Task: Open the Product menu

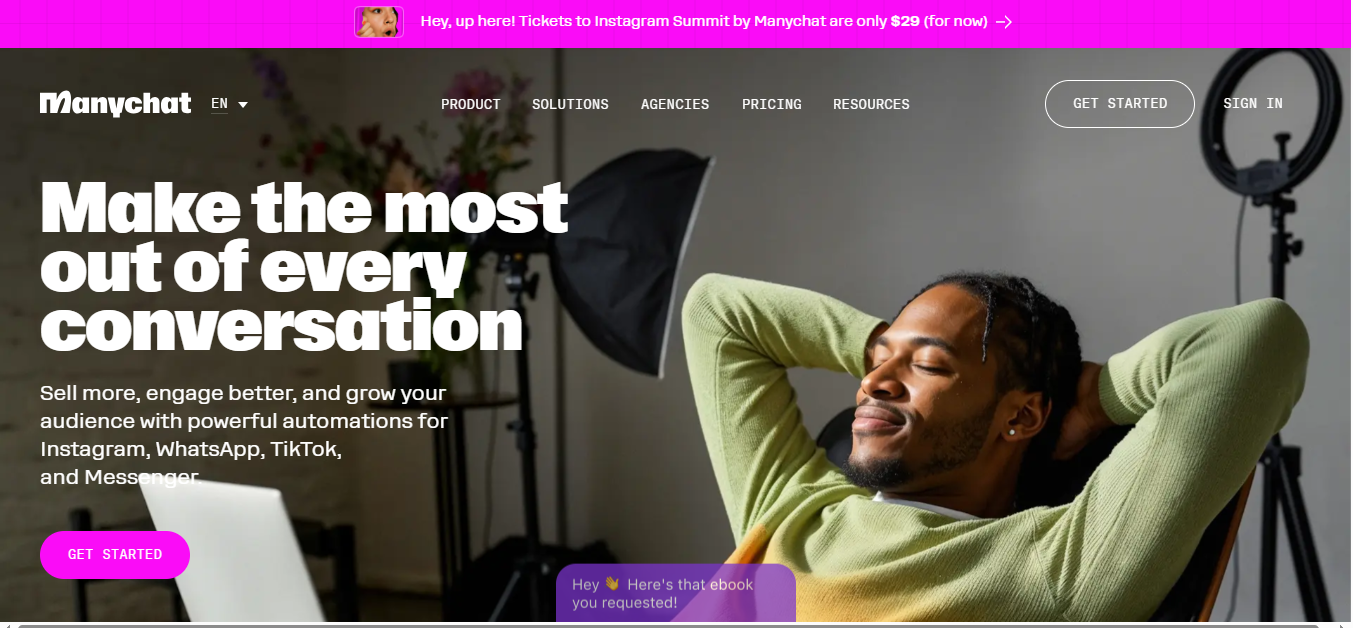Action: (471, 104)
